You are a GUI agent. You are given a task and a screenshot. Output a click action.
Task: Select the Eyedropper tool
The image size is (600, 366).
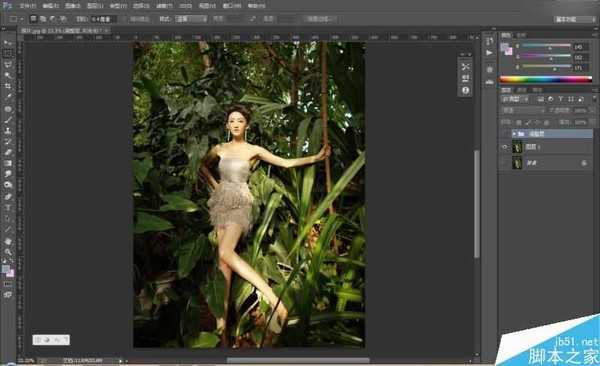coord(8,97)
